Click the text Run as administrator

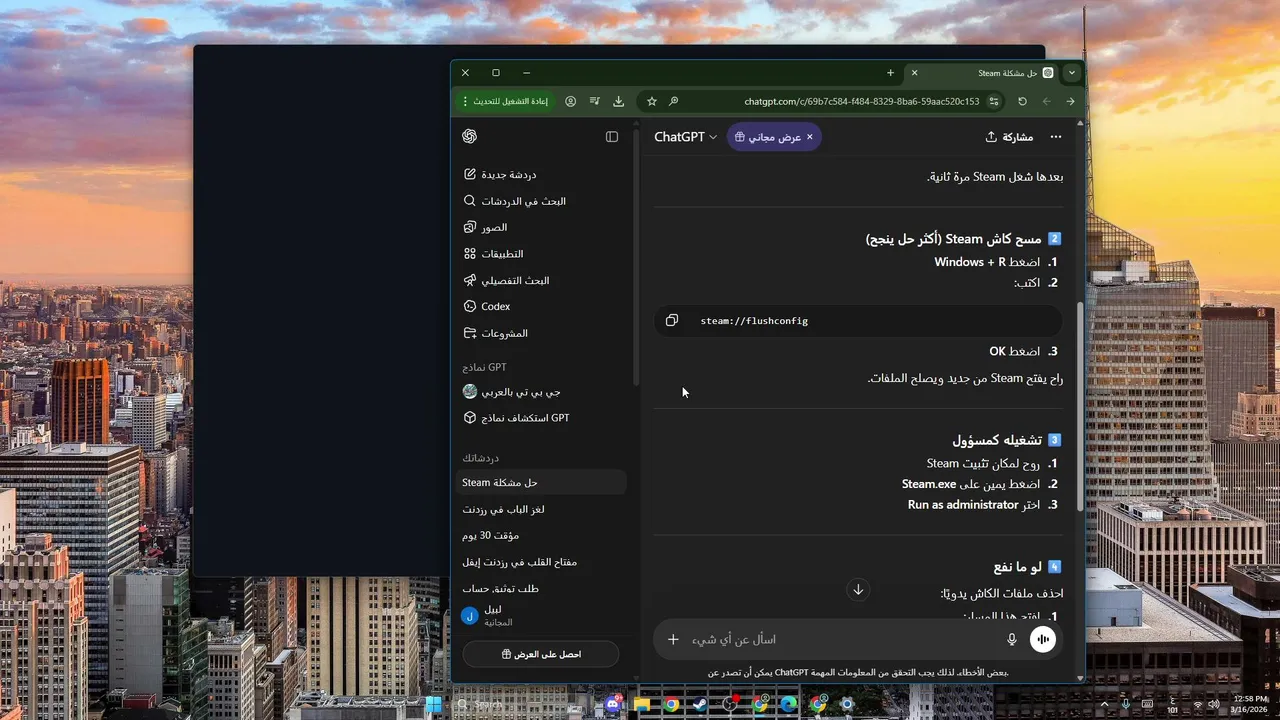963,505
